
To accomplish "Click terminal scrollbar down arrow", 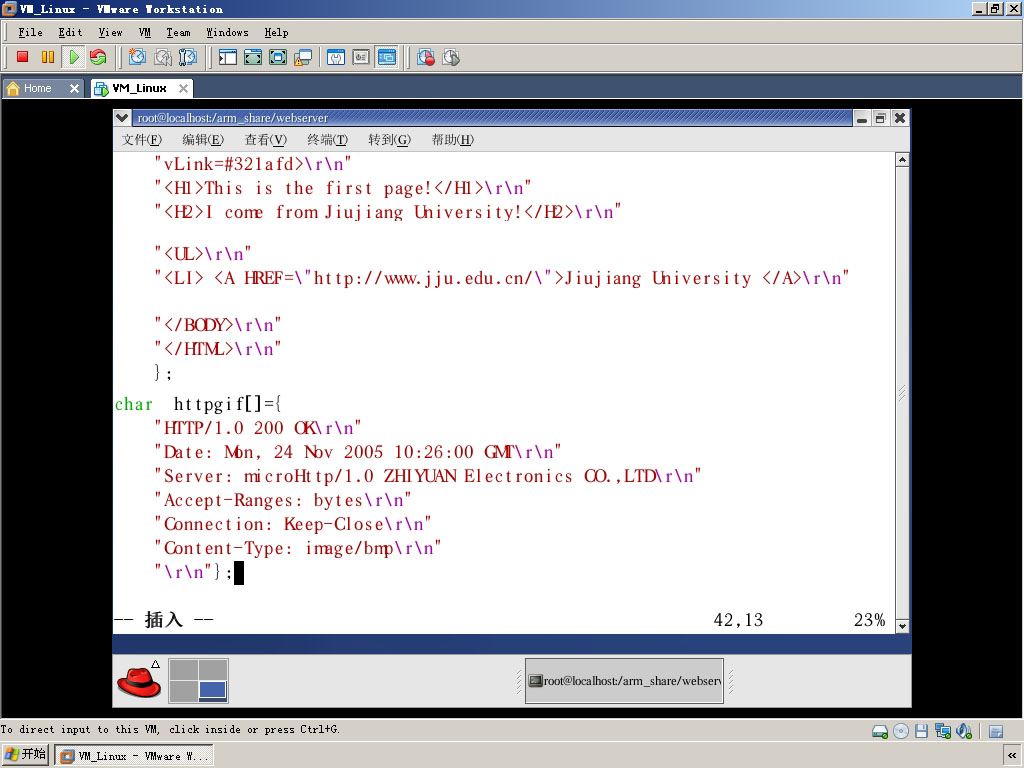I will pyautogui.click(x=902, y=626).
